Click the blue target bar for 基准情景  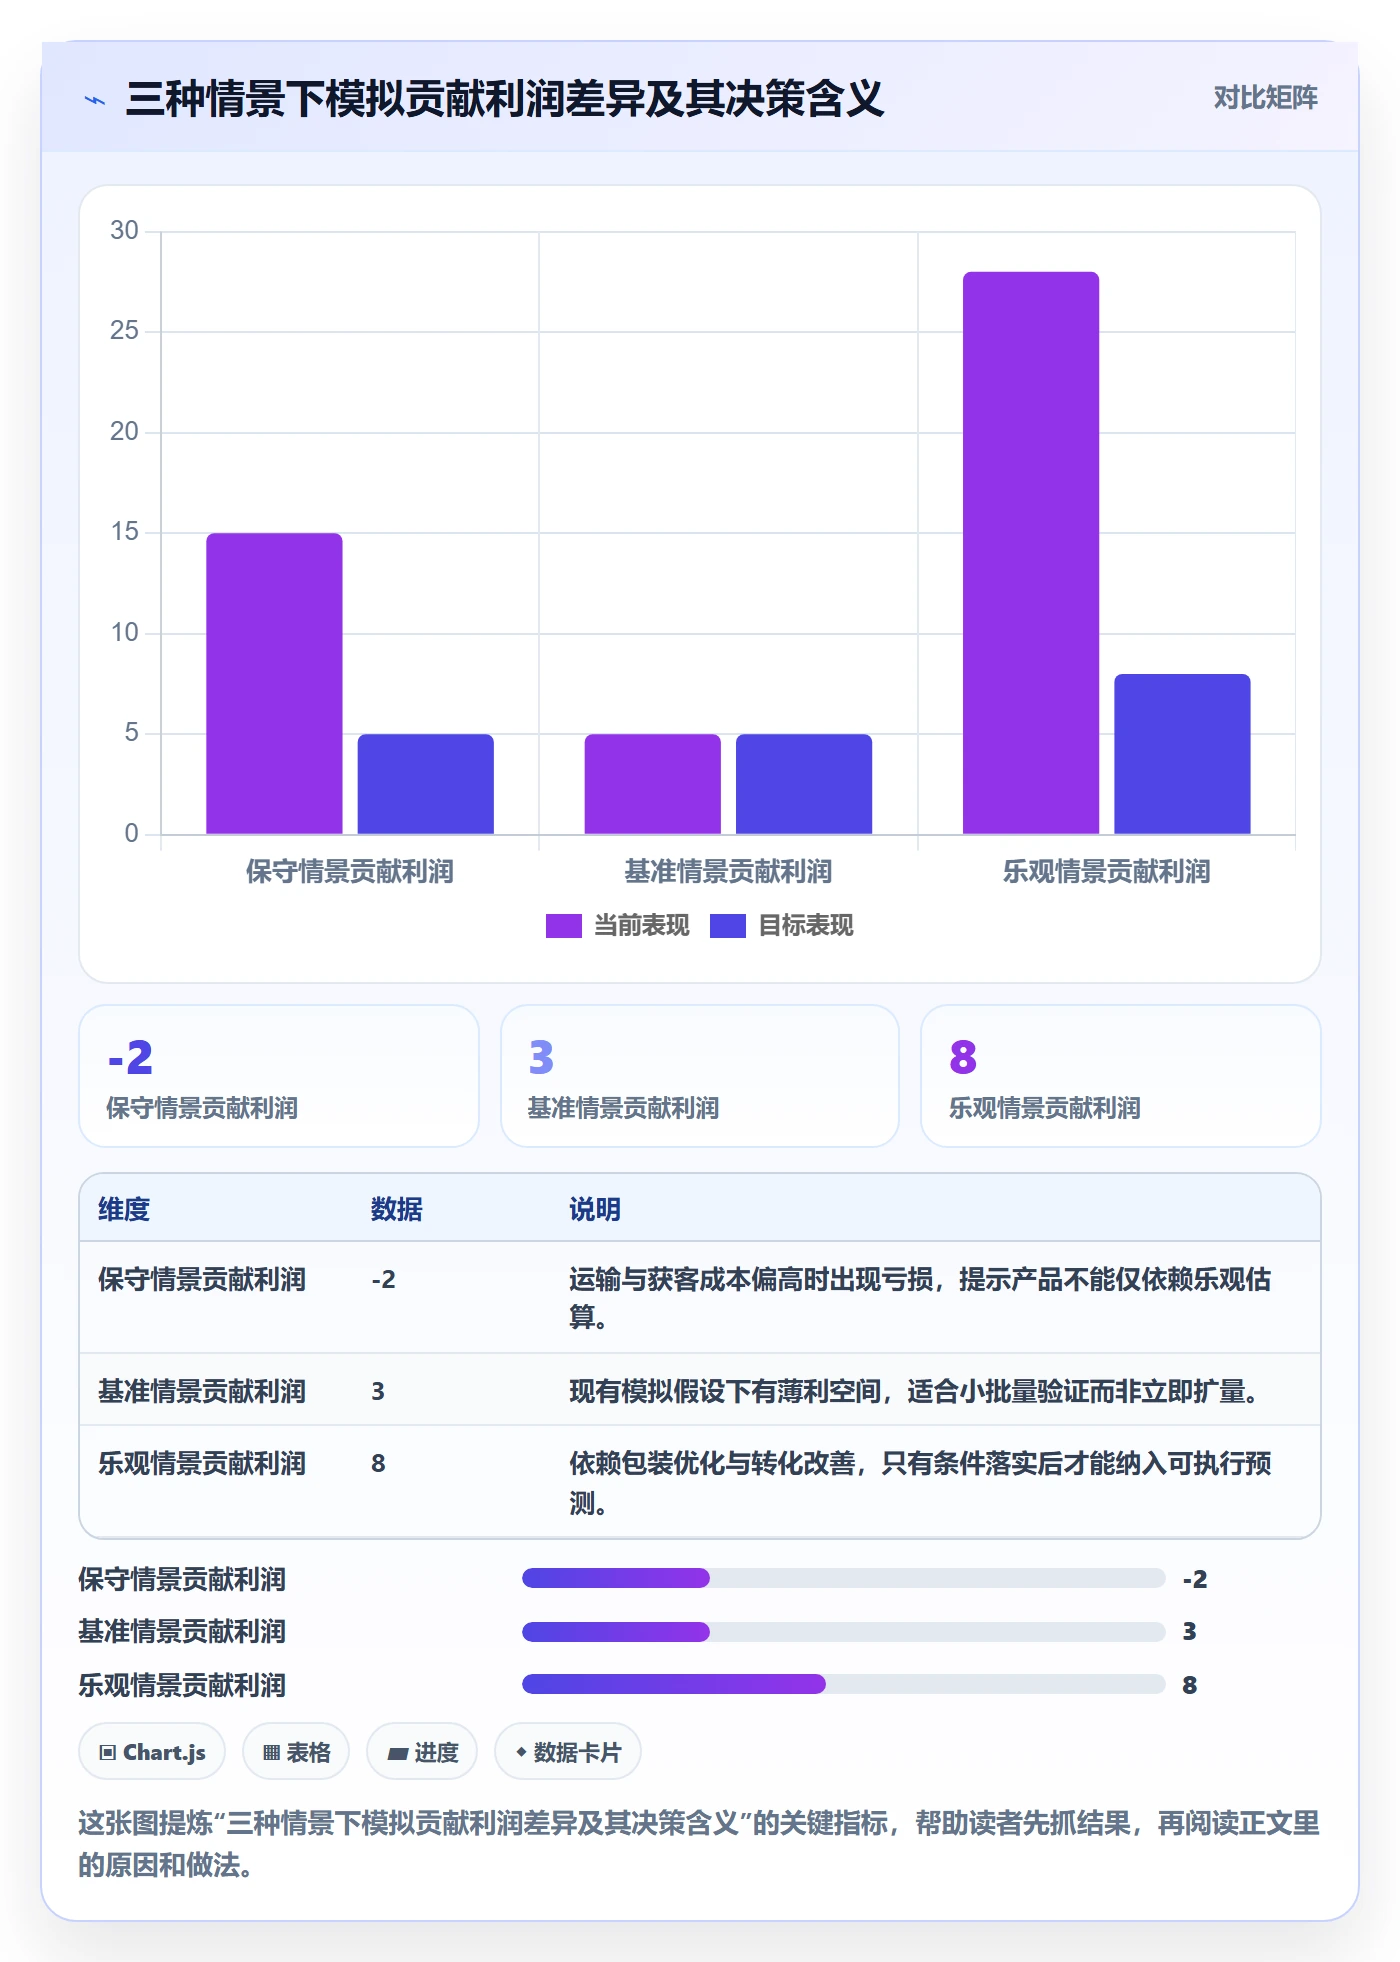[804, 784]
